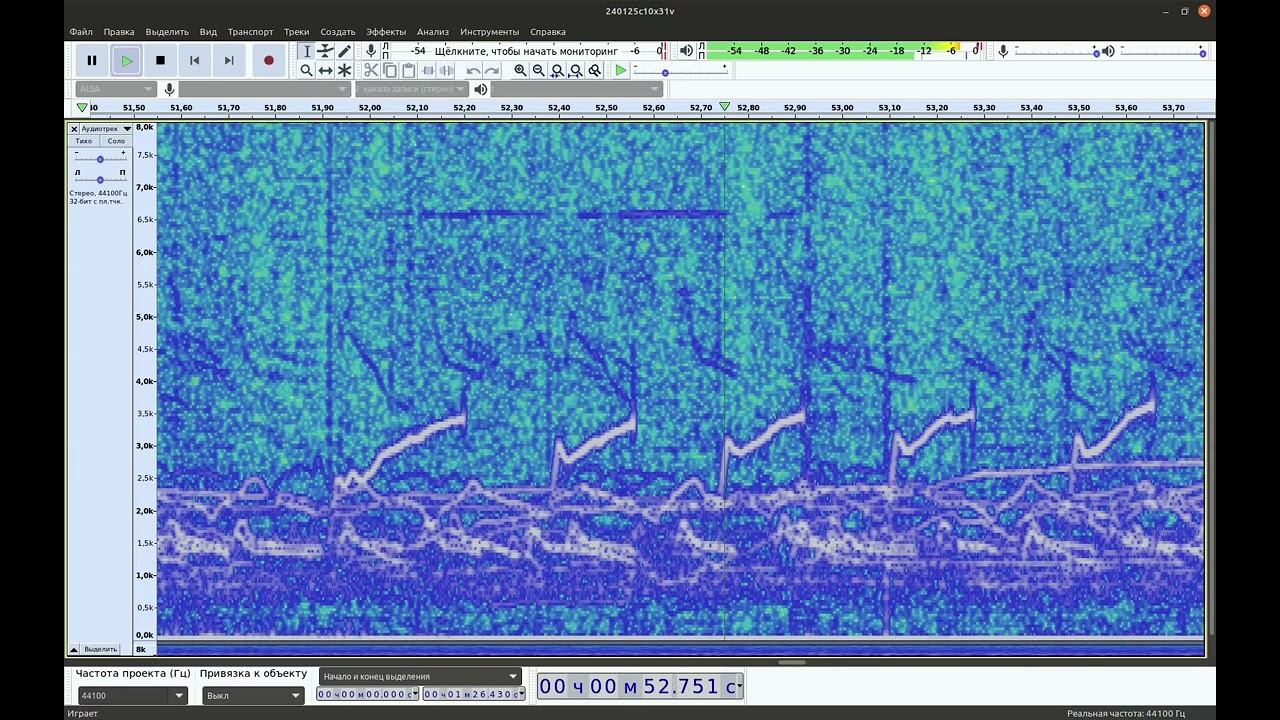Viewport: 1280px width, 720px height.
Task: Click the Trim audio icon
Action: [x=428, y=70]
